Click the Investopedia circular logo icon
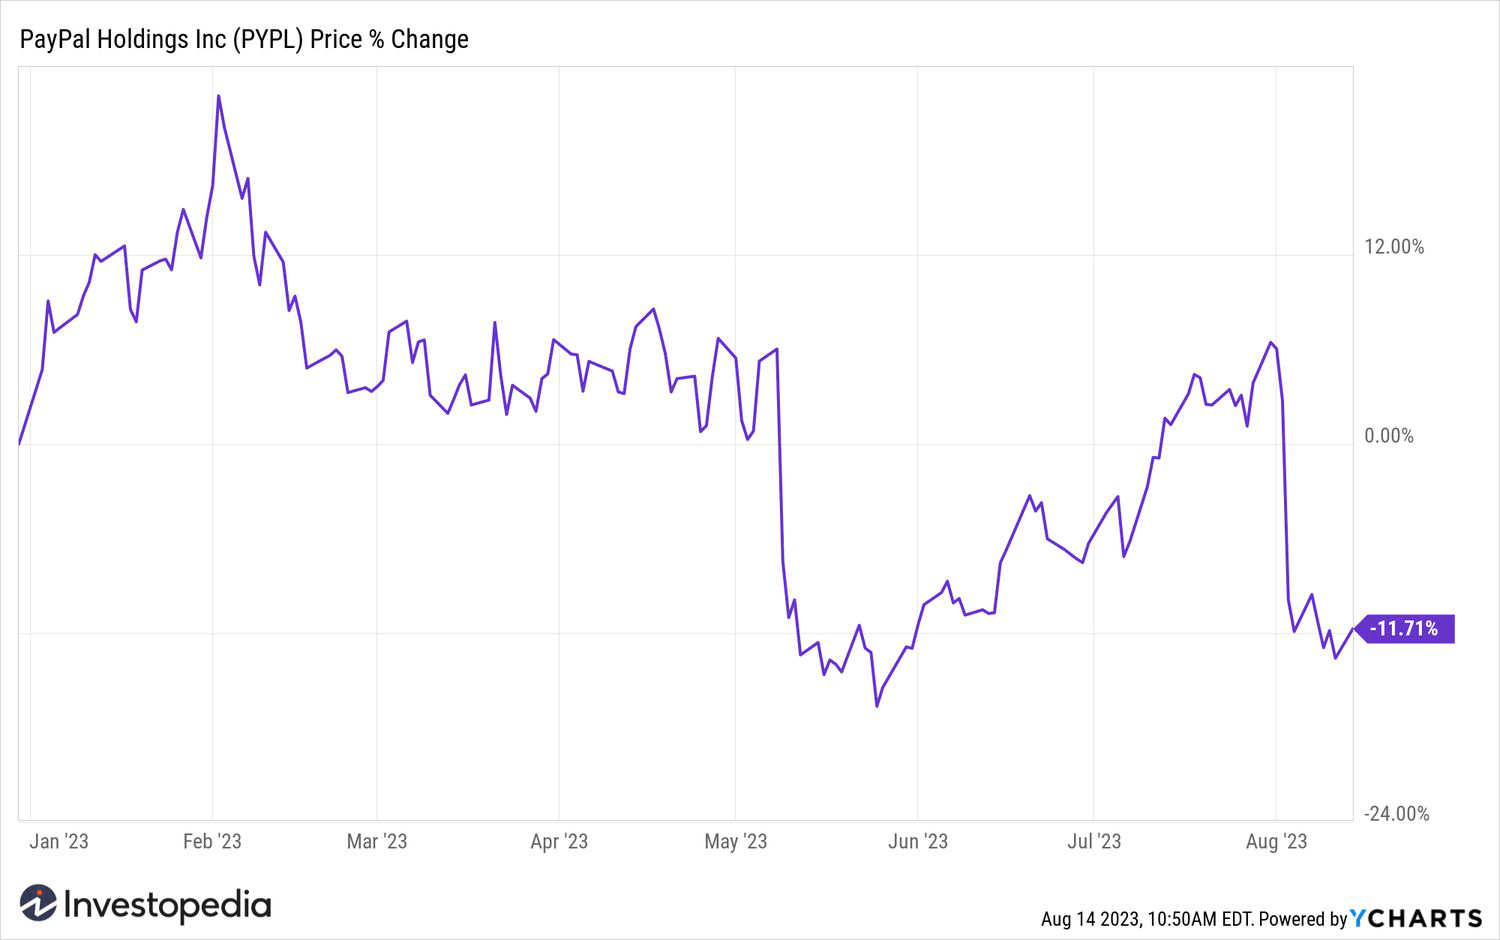The width and height of the screenshot is (1500, 940). pos(38,904)
